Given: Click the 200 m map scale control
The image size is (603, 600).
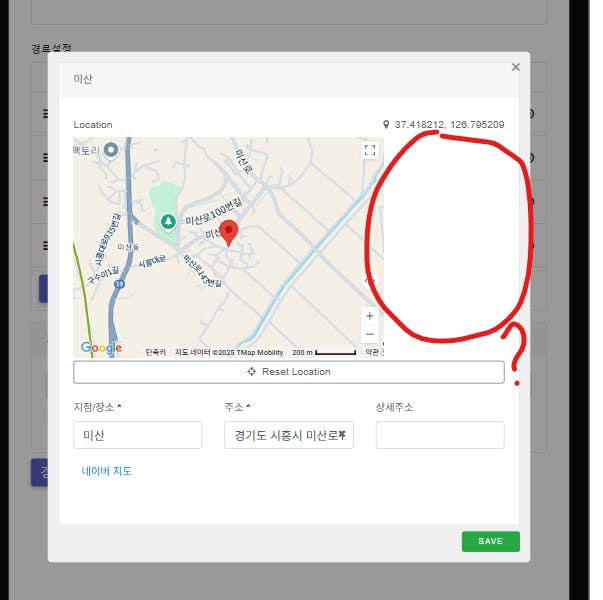Looking at the screenshot, I should (324, 352).
